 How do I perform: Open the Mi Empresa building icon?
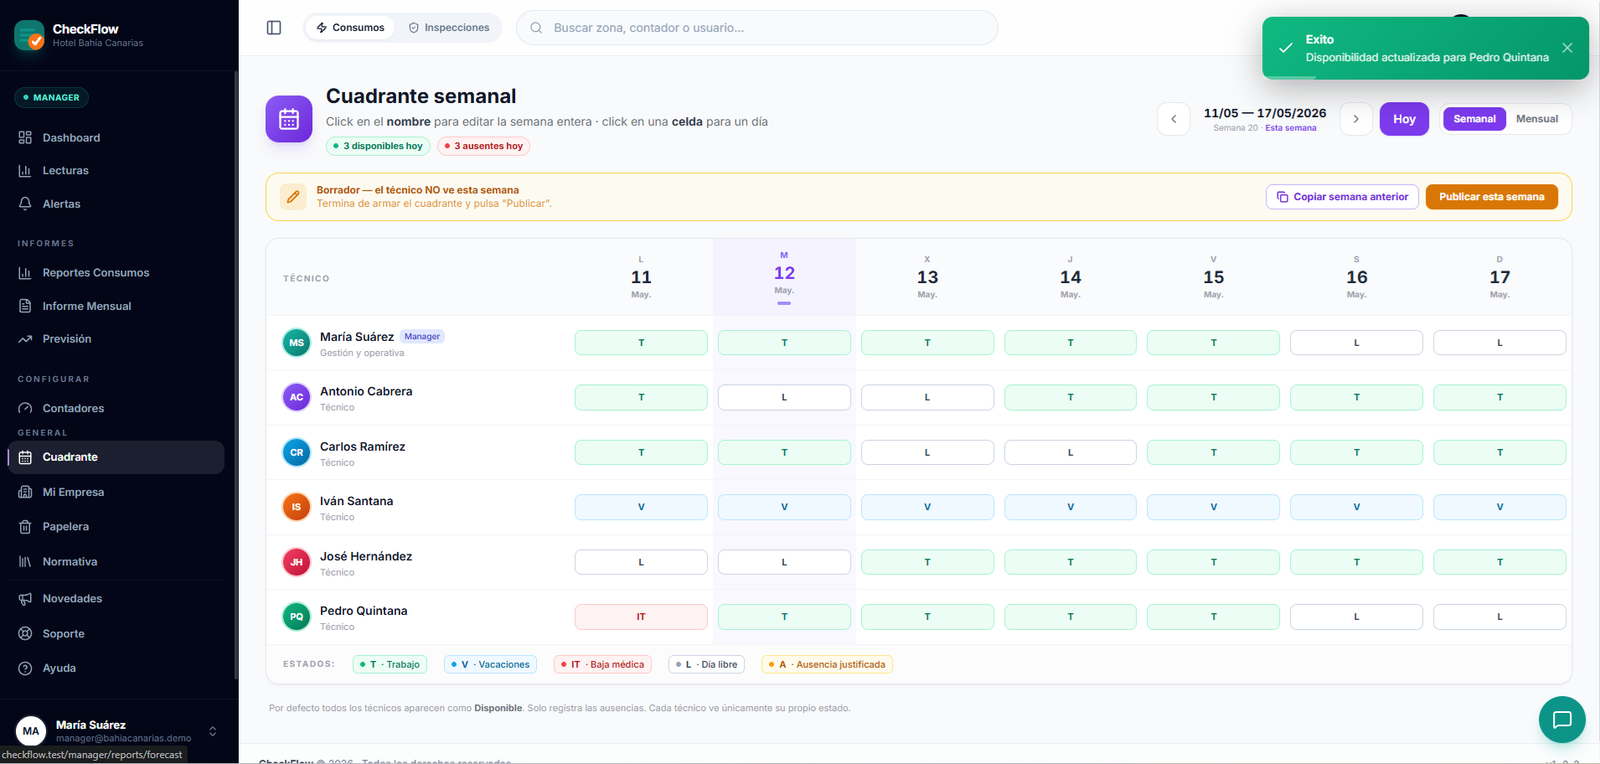25,492
